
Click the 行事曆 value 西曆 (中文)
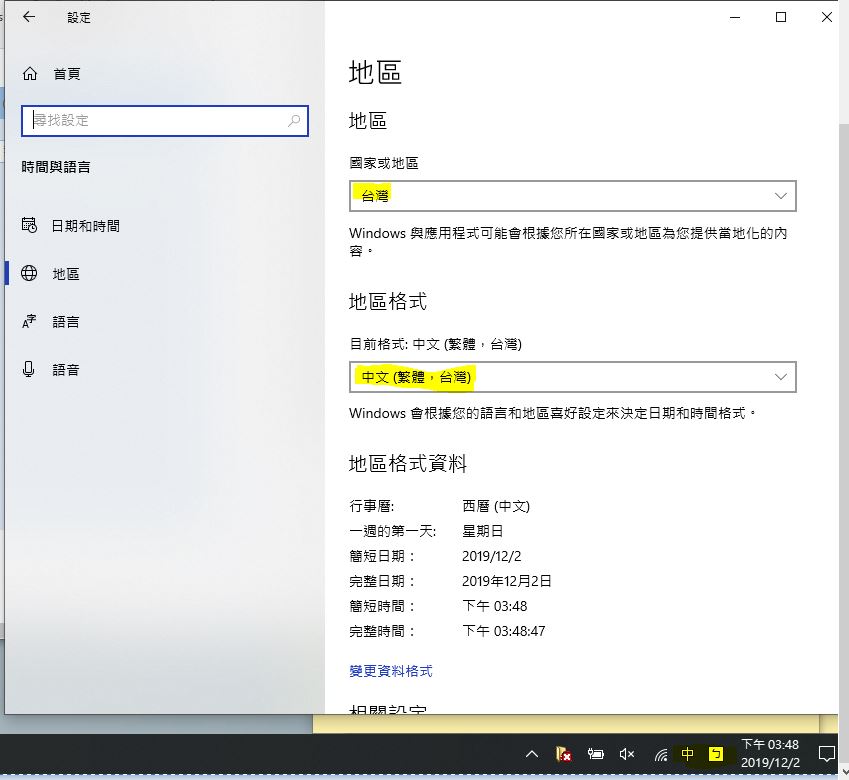point(496,506)
